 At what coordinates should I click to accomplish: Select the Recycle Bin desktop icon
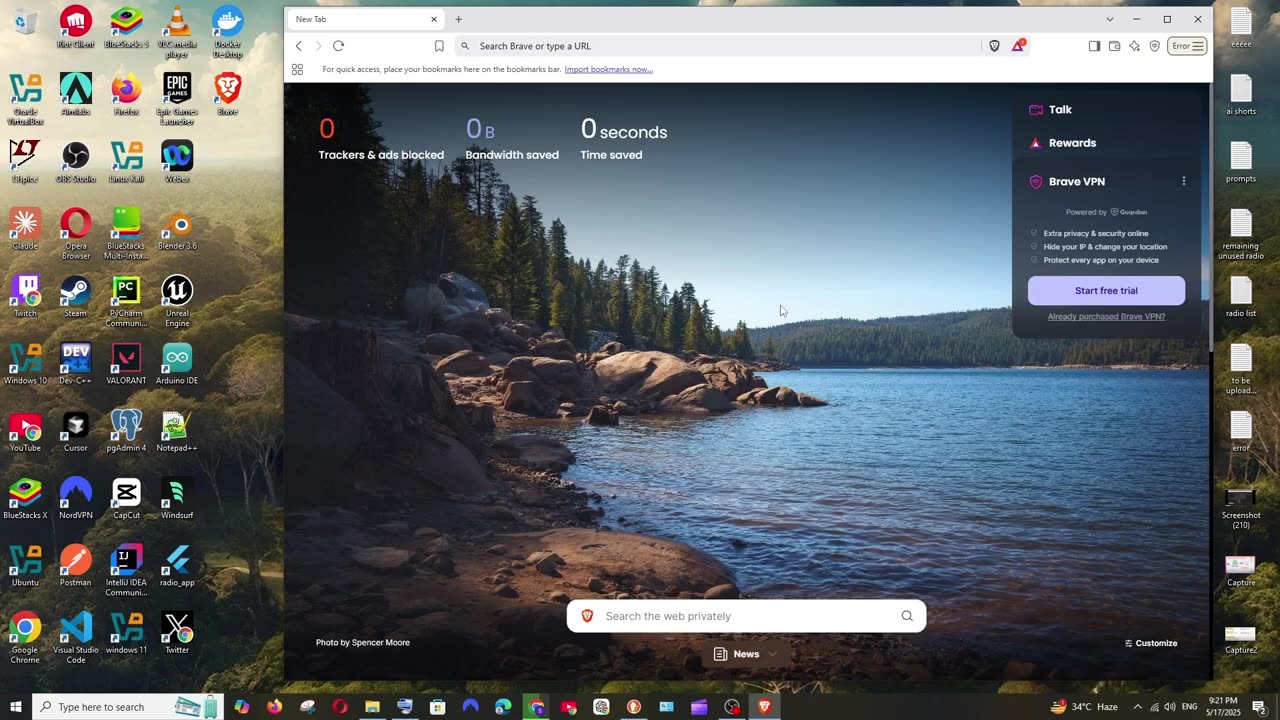pos(25,21)
